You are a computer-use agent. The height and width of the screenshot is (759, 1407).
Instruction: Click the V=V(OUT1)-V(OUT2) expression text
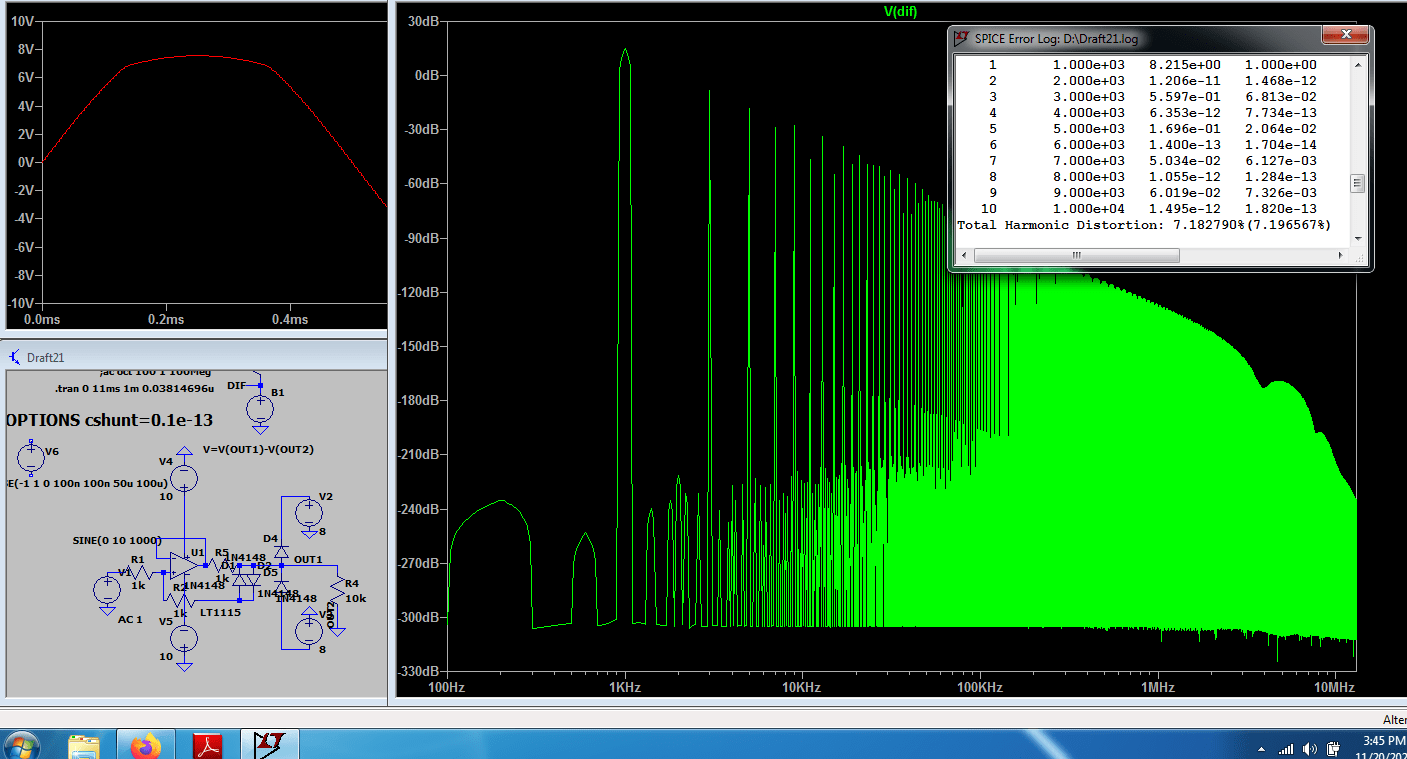[x=258, y=449]
